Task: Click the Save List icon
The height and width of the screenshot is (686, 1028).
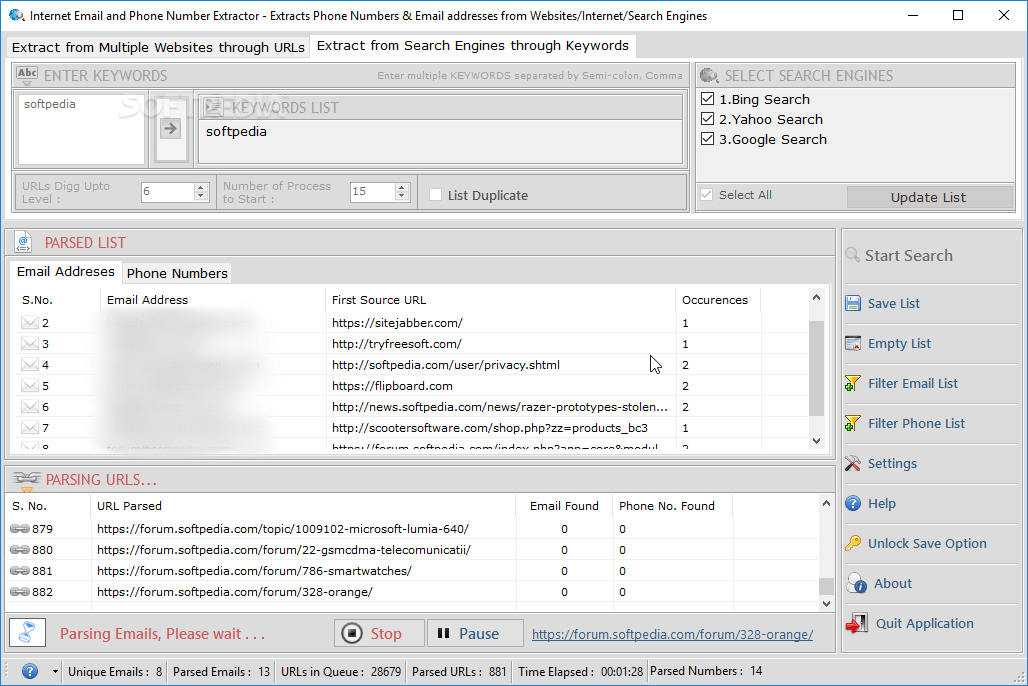Action: tap(854, 303)
